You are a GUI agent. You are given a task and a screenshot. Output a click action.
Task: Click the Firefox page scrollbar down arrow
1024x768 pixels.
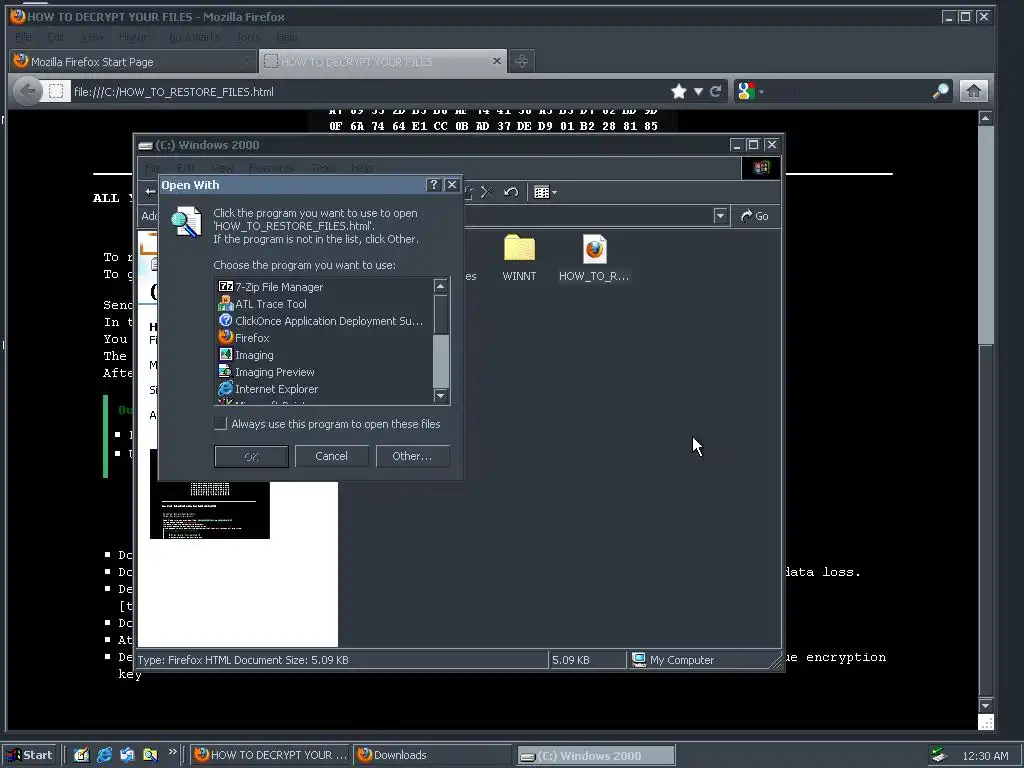985,705
